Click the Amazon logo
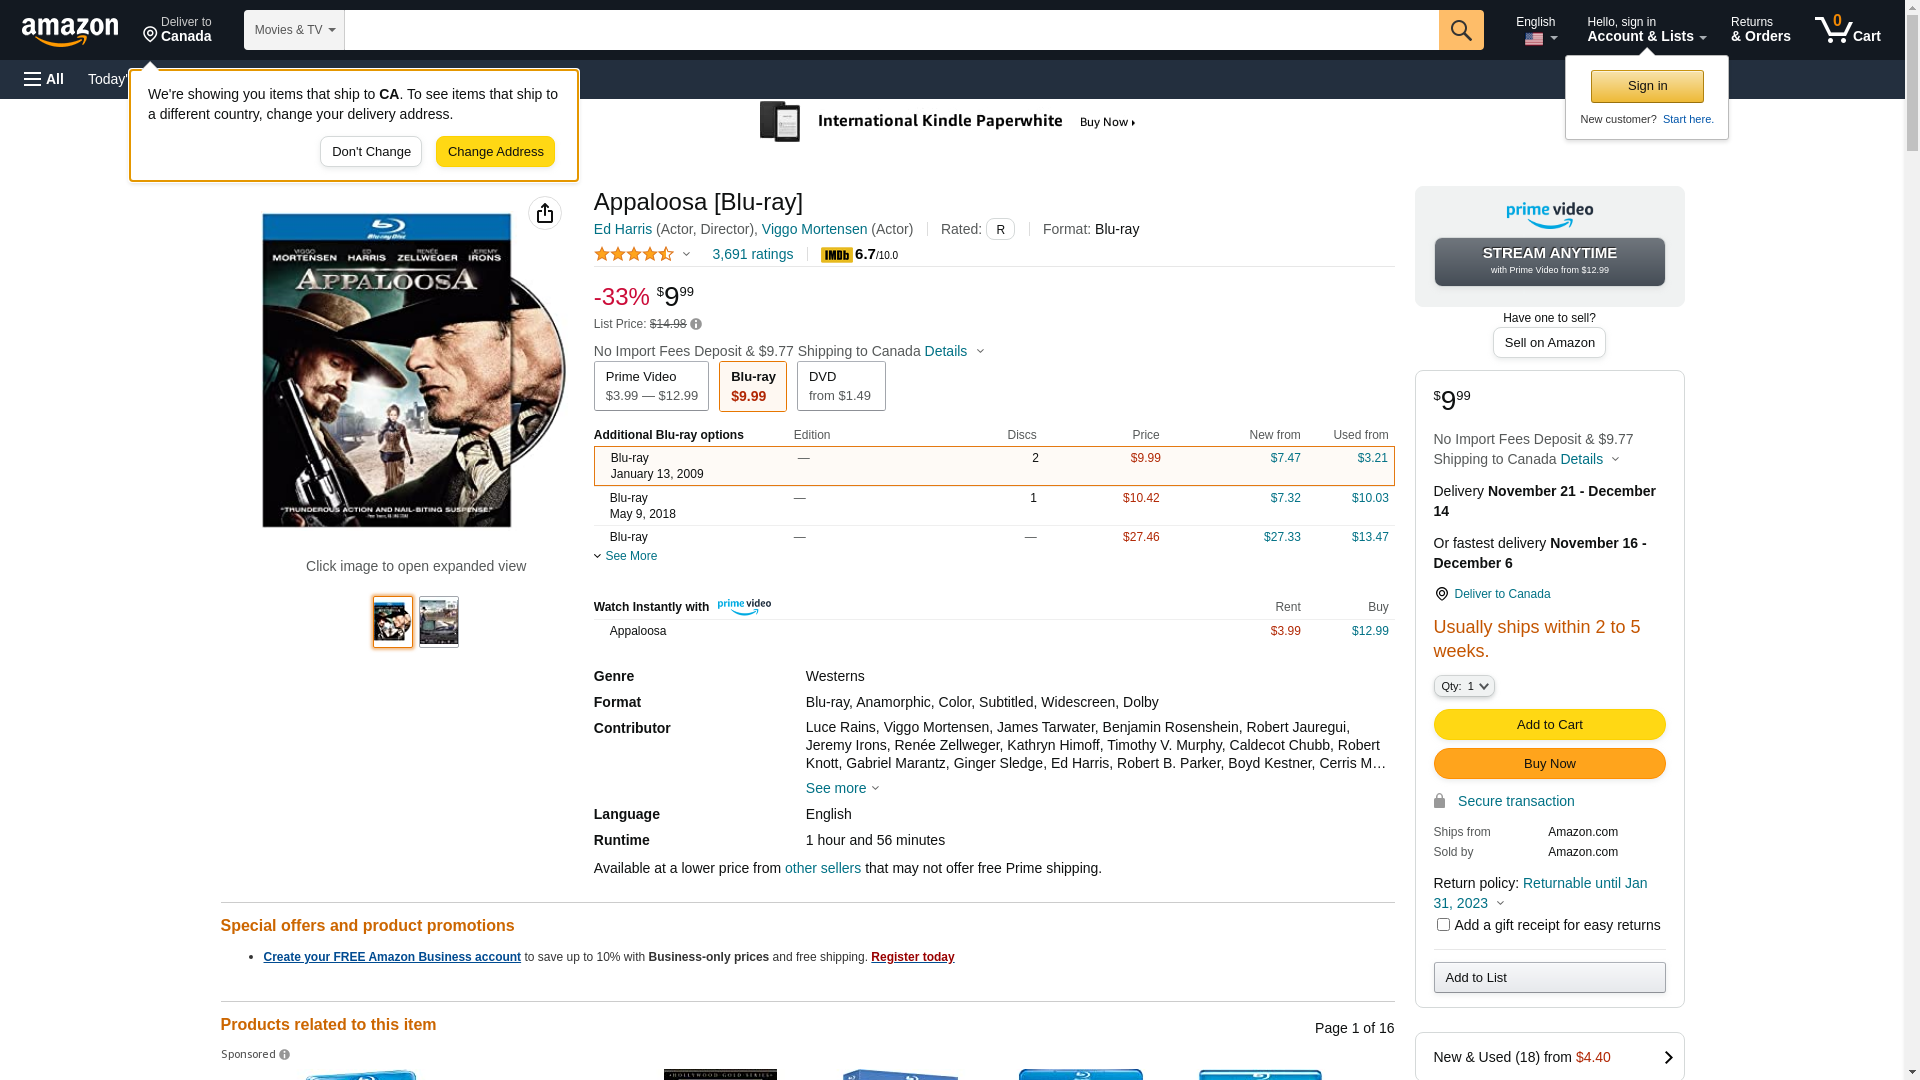 point(70,31)
